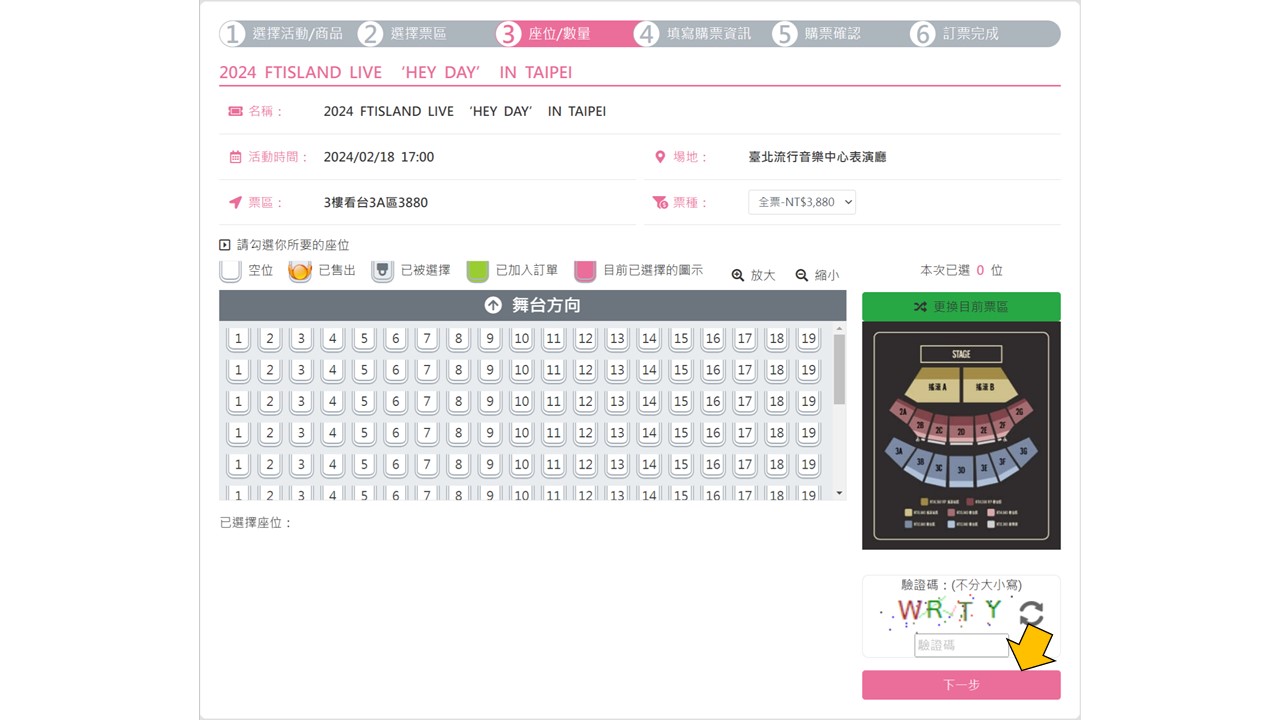The width and height of the screenshot is (1280, 720).
Task: Click the venue seating map thumbnail
Action: tap(961, 435)
